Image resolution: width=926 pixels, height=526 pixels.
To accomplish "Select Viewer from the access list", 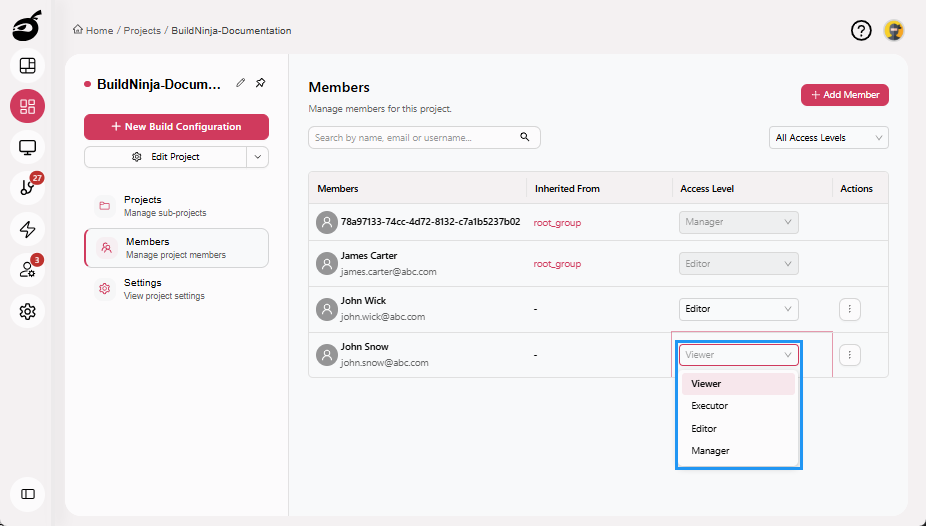I will click(x=738, y=384).
